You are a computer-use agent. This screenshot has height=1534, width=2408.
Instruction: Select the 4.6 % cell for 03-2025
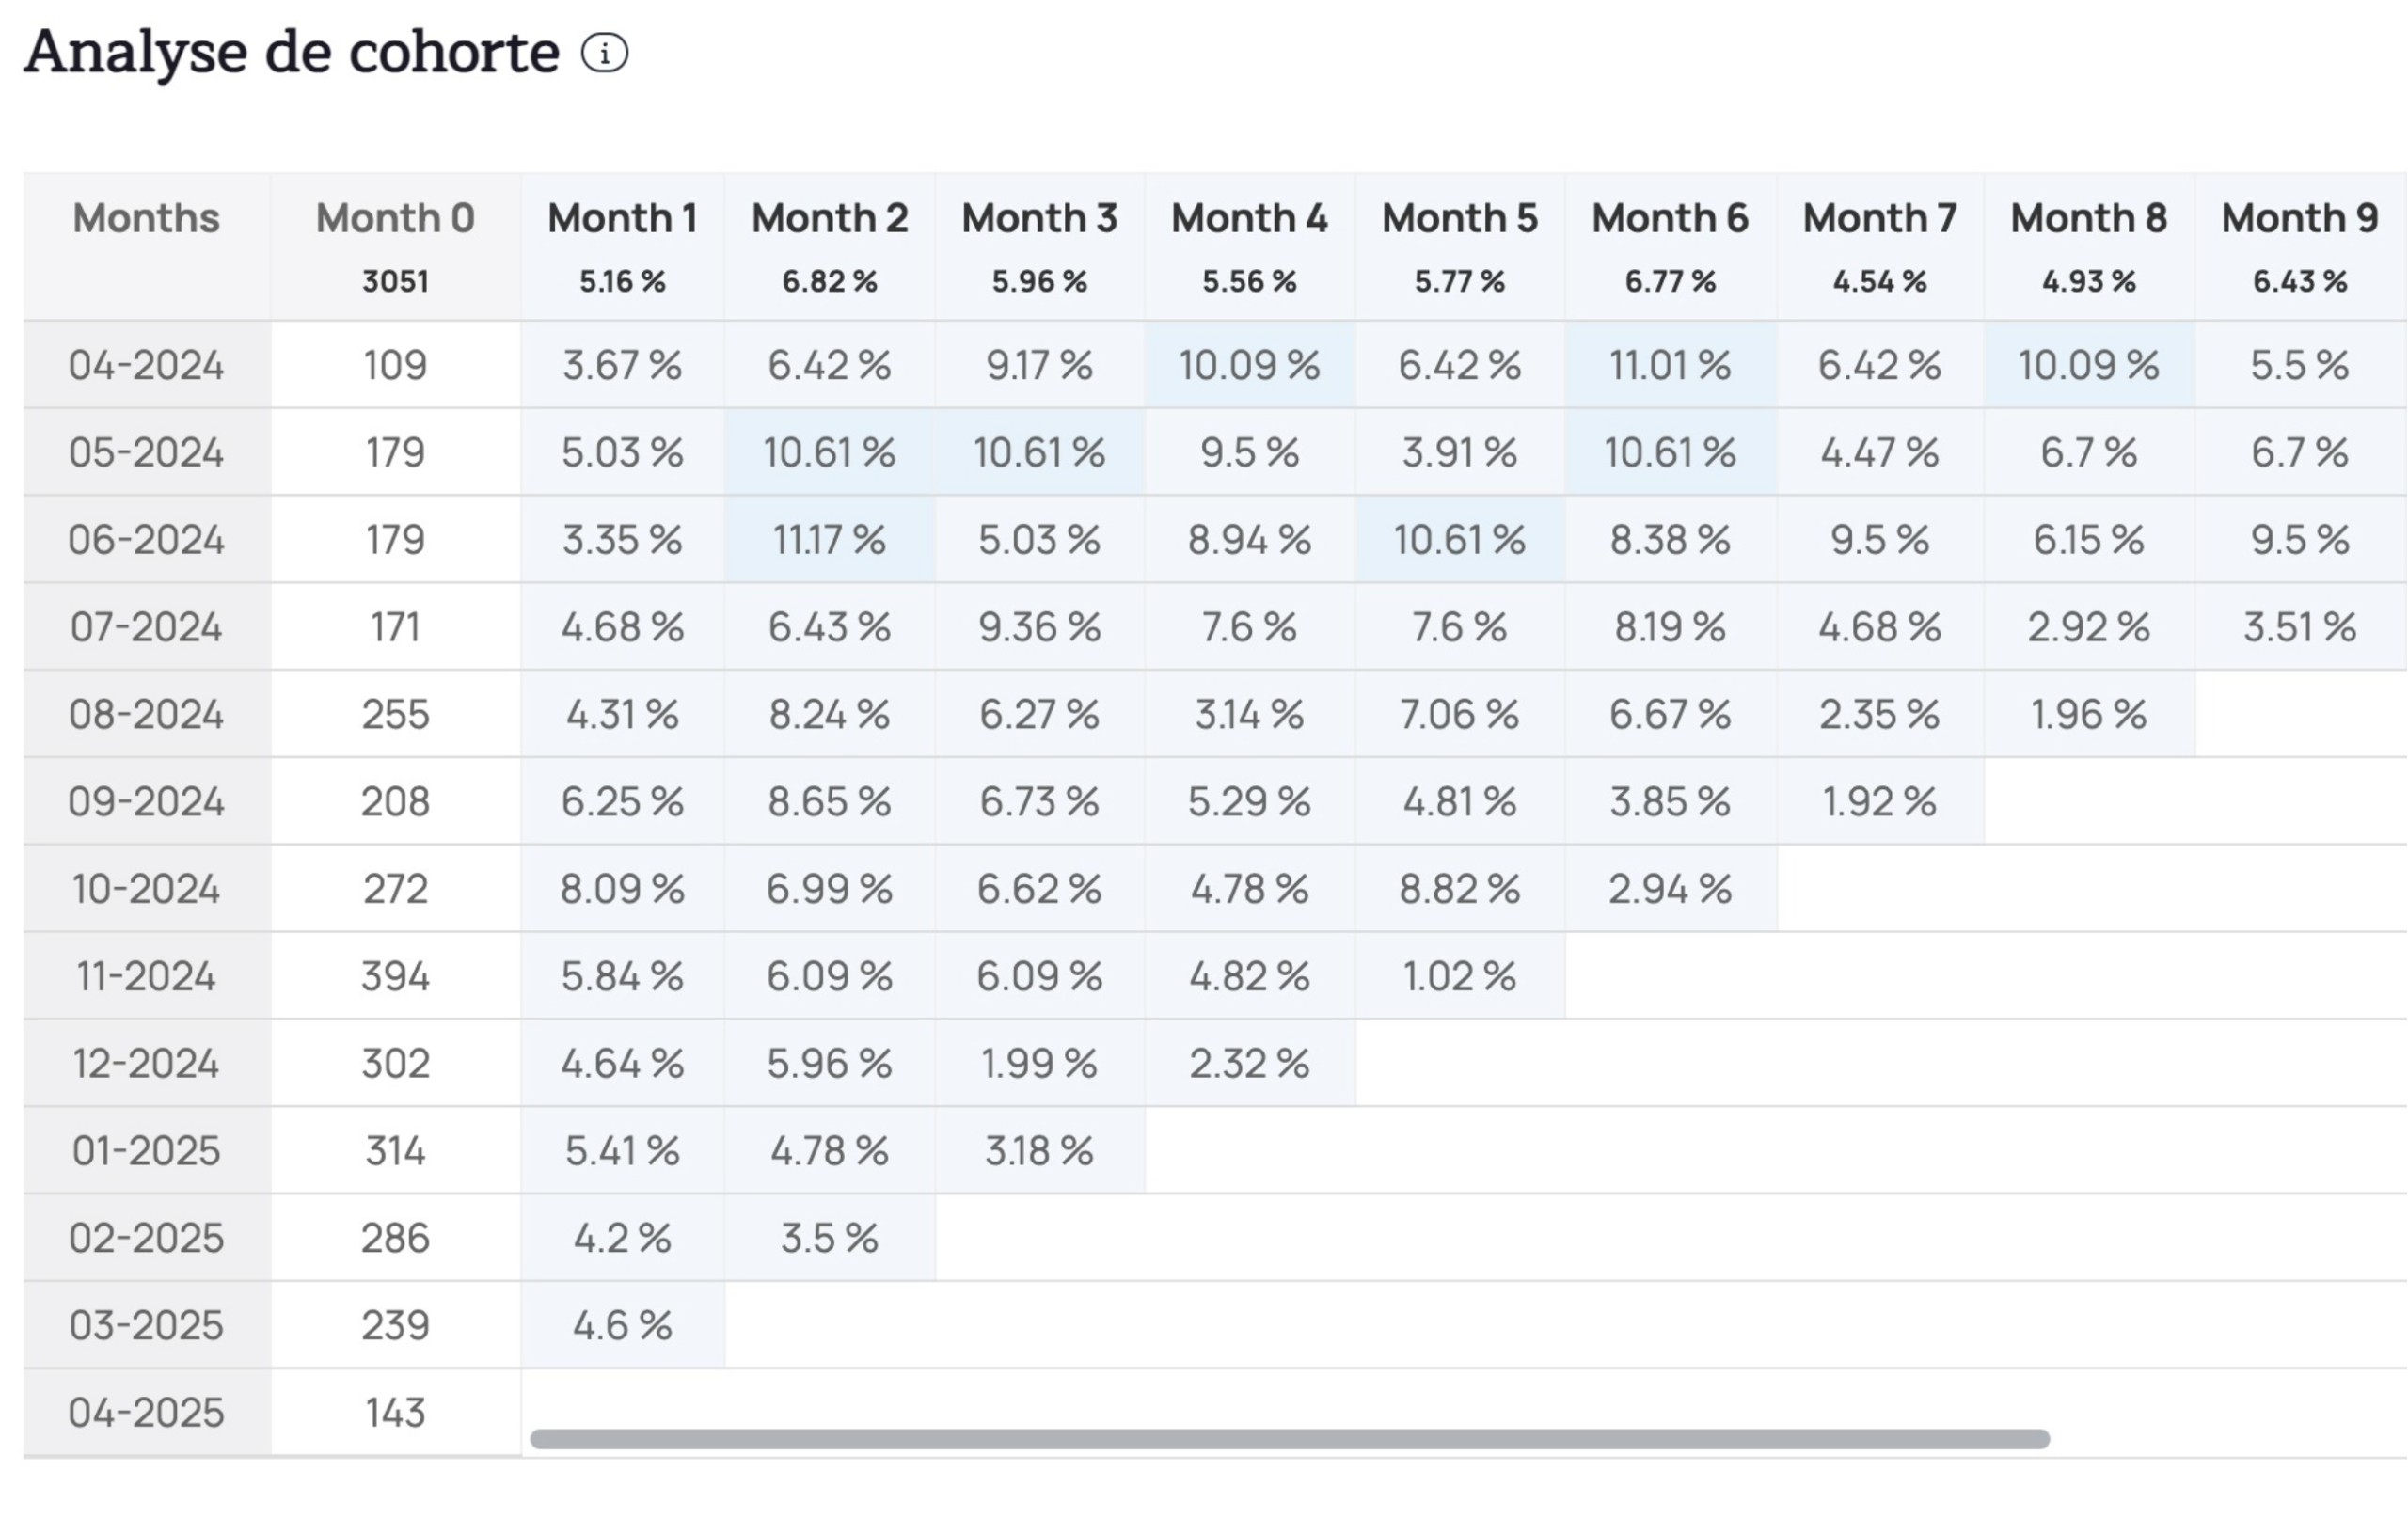[x=622, y=1326]
